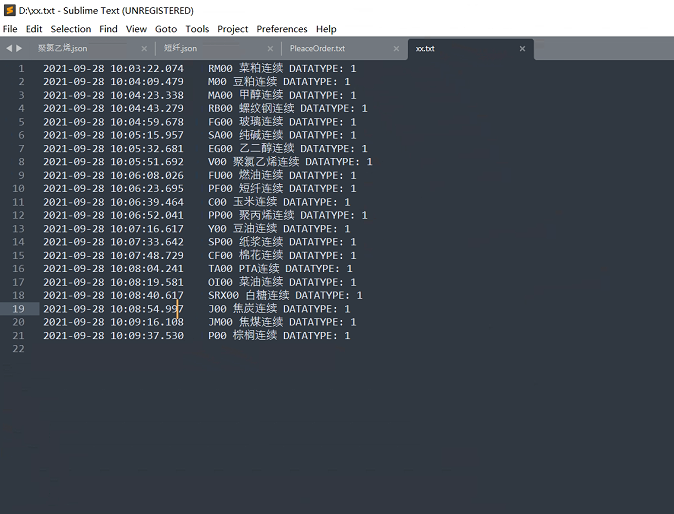Click the Sublime Text icon in title bar
674x514 pixels.
tap(9, 10)
